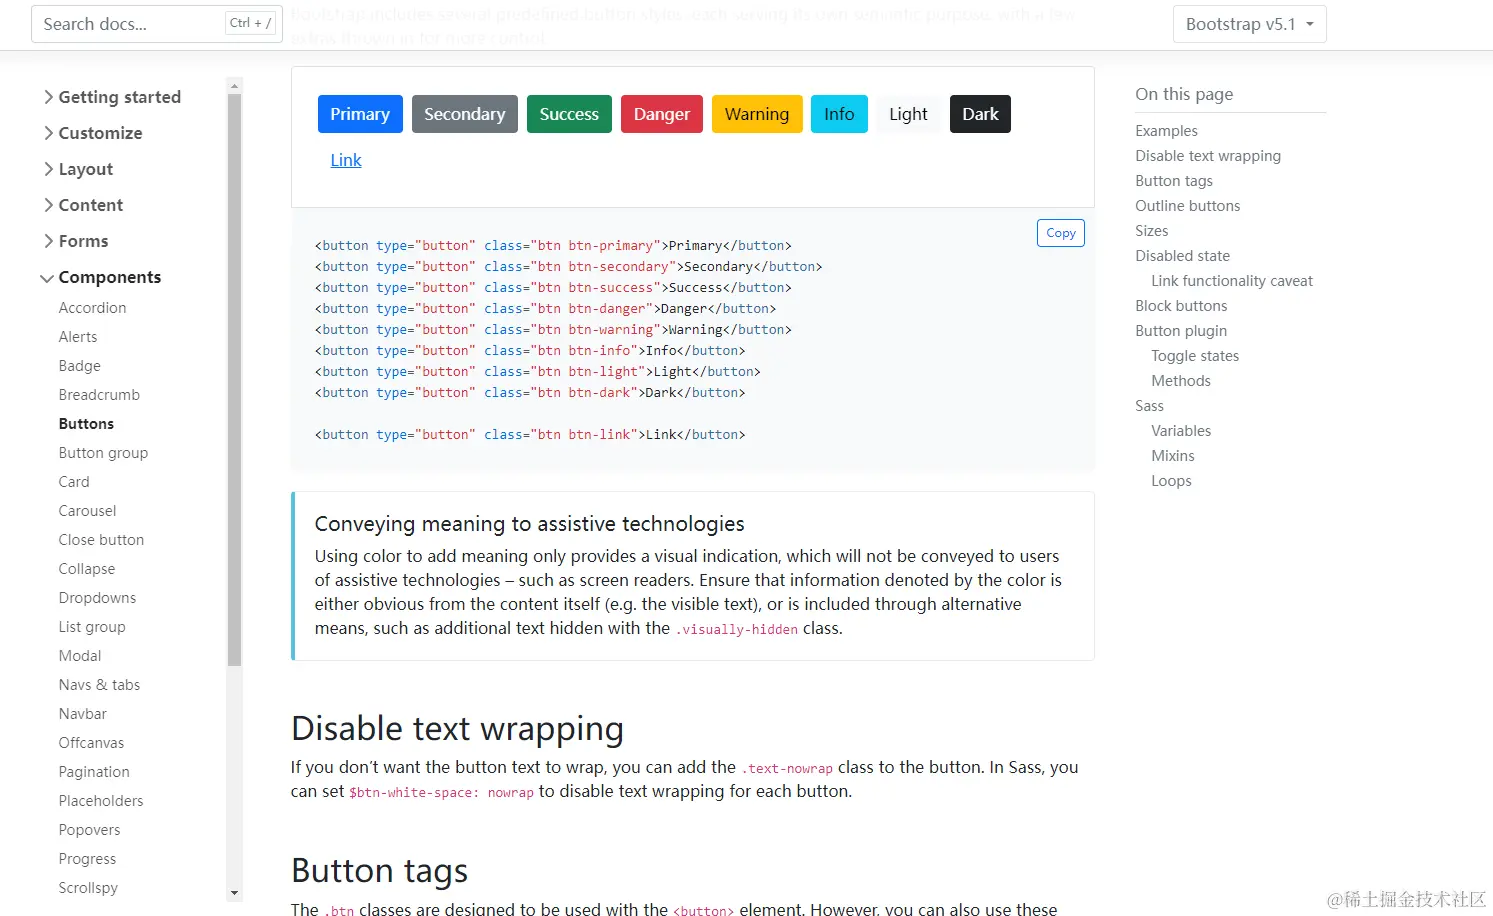This screenshot has height=916, width=1493.
Task: Collapse the Components section
Action: [x=100, y=277]
